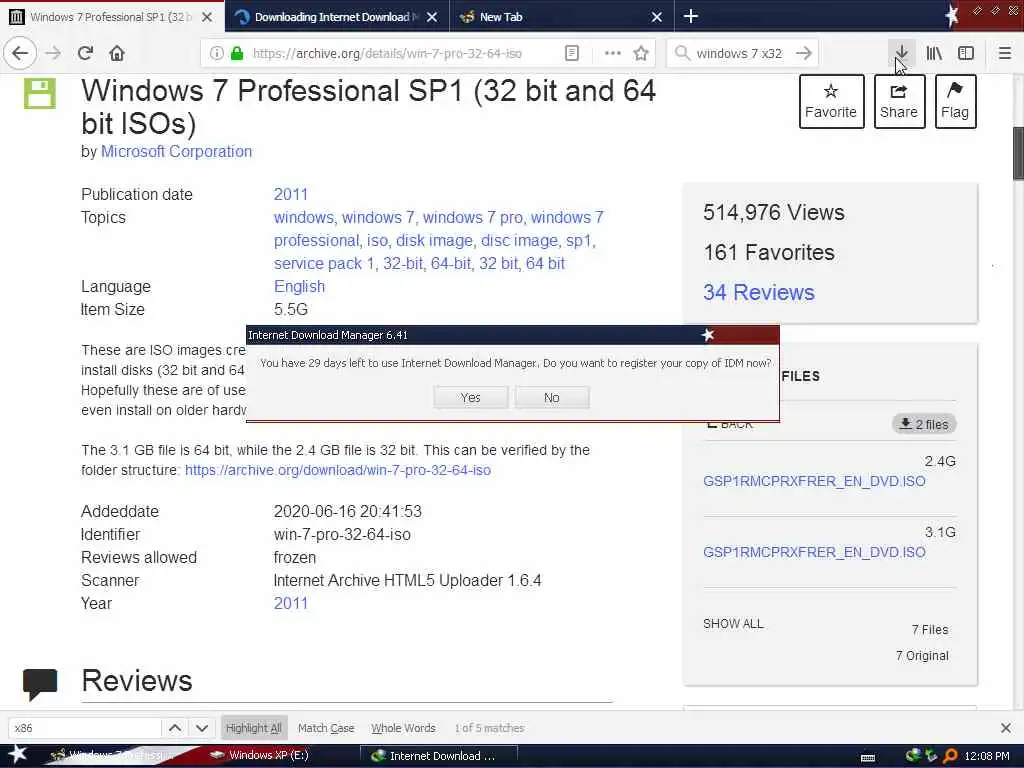Open the English language link
This screenshot has width=1024, height=768.
point(299,287)
